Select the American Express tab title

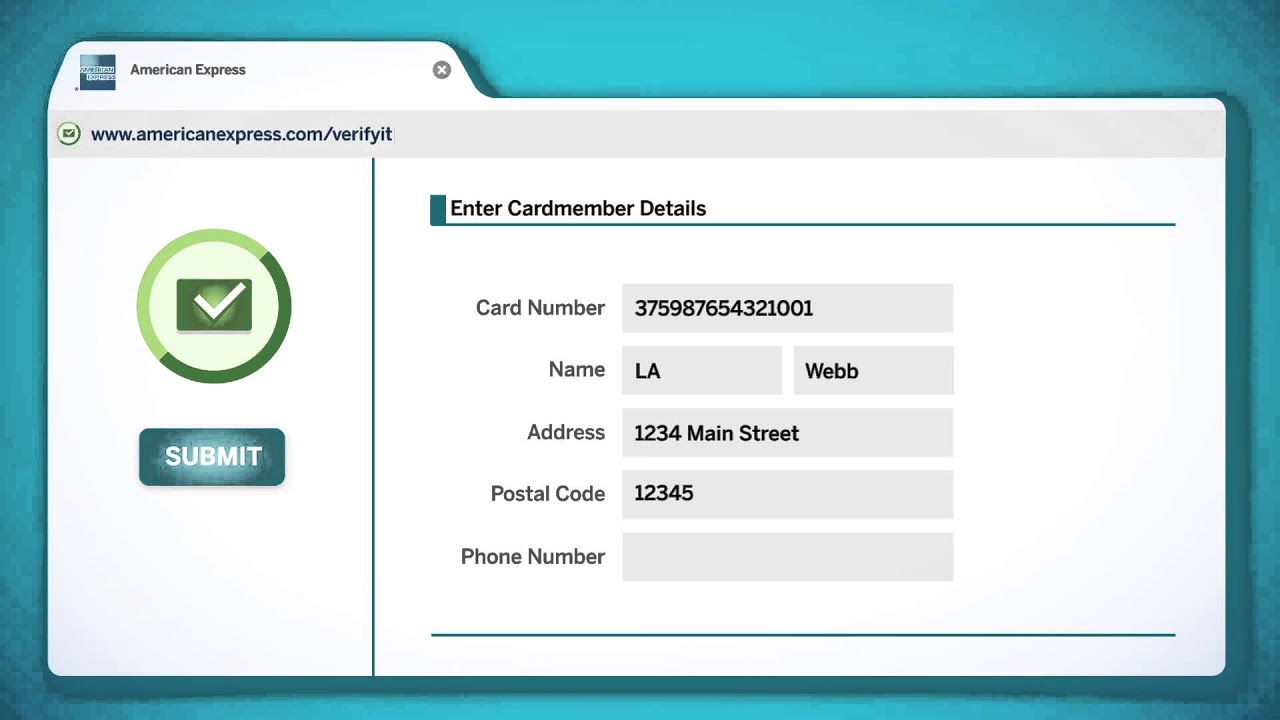[188, 70]
